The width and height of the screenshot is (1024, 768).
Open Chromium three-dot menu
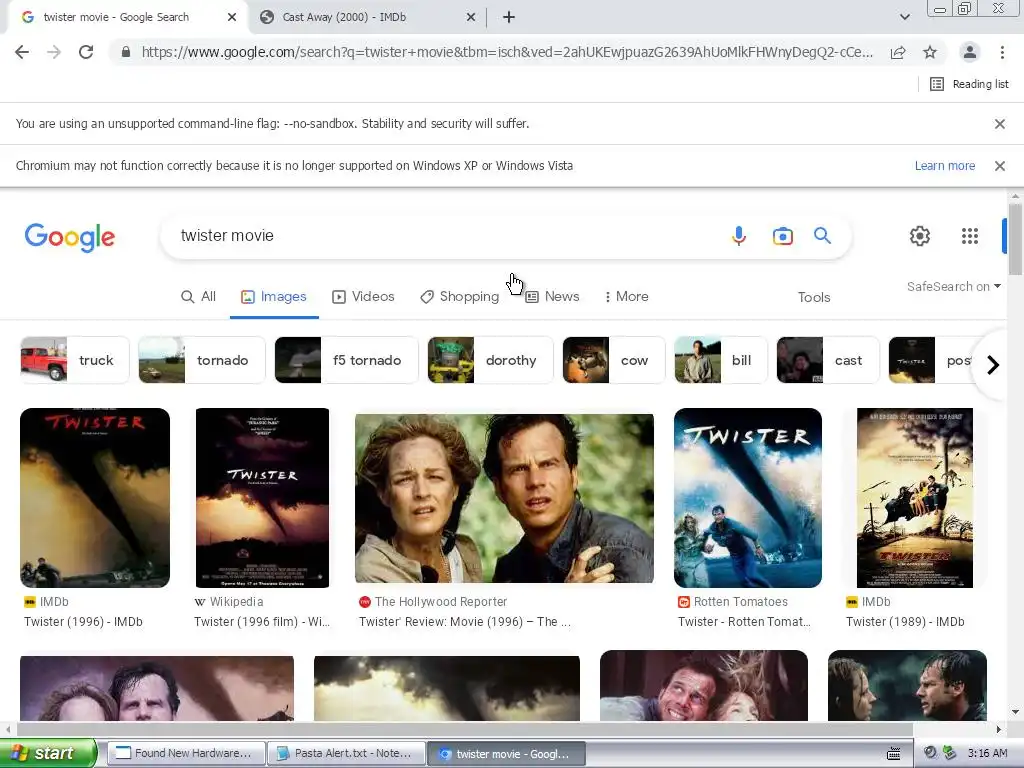click(x=1002, y=52)
